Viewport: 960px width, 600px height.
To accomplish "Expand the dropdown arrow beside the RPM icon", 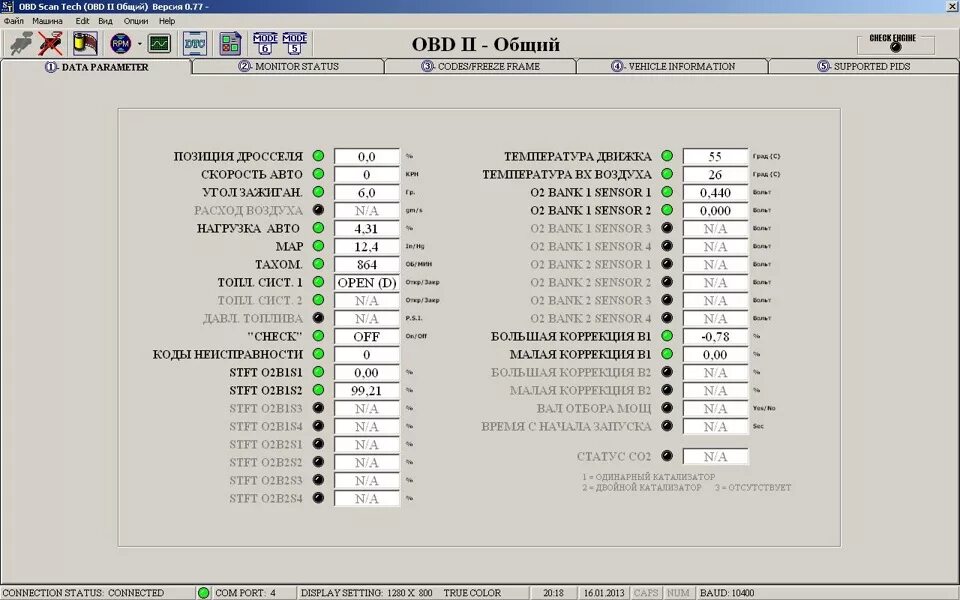I will 140,44.
